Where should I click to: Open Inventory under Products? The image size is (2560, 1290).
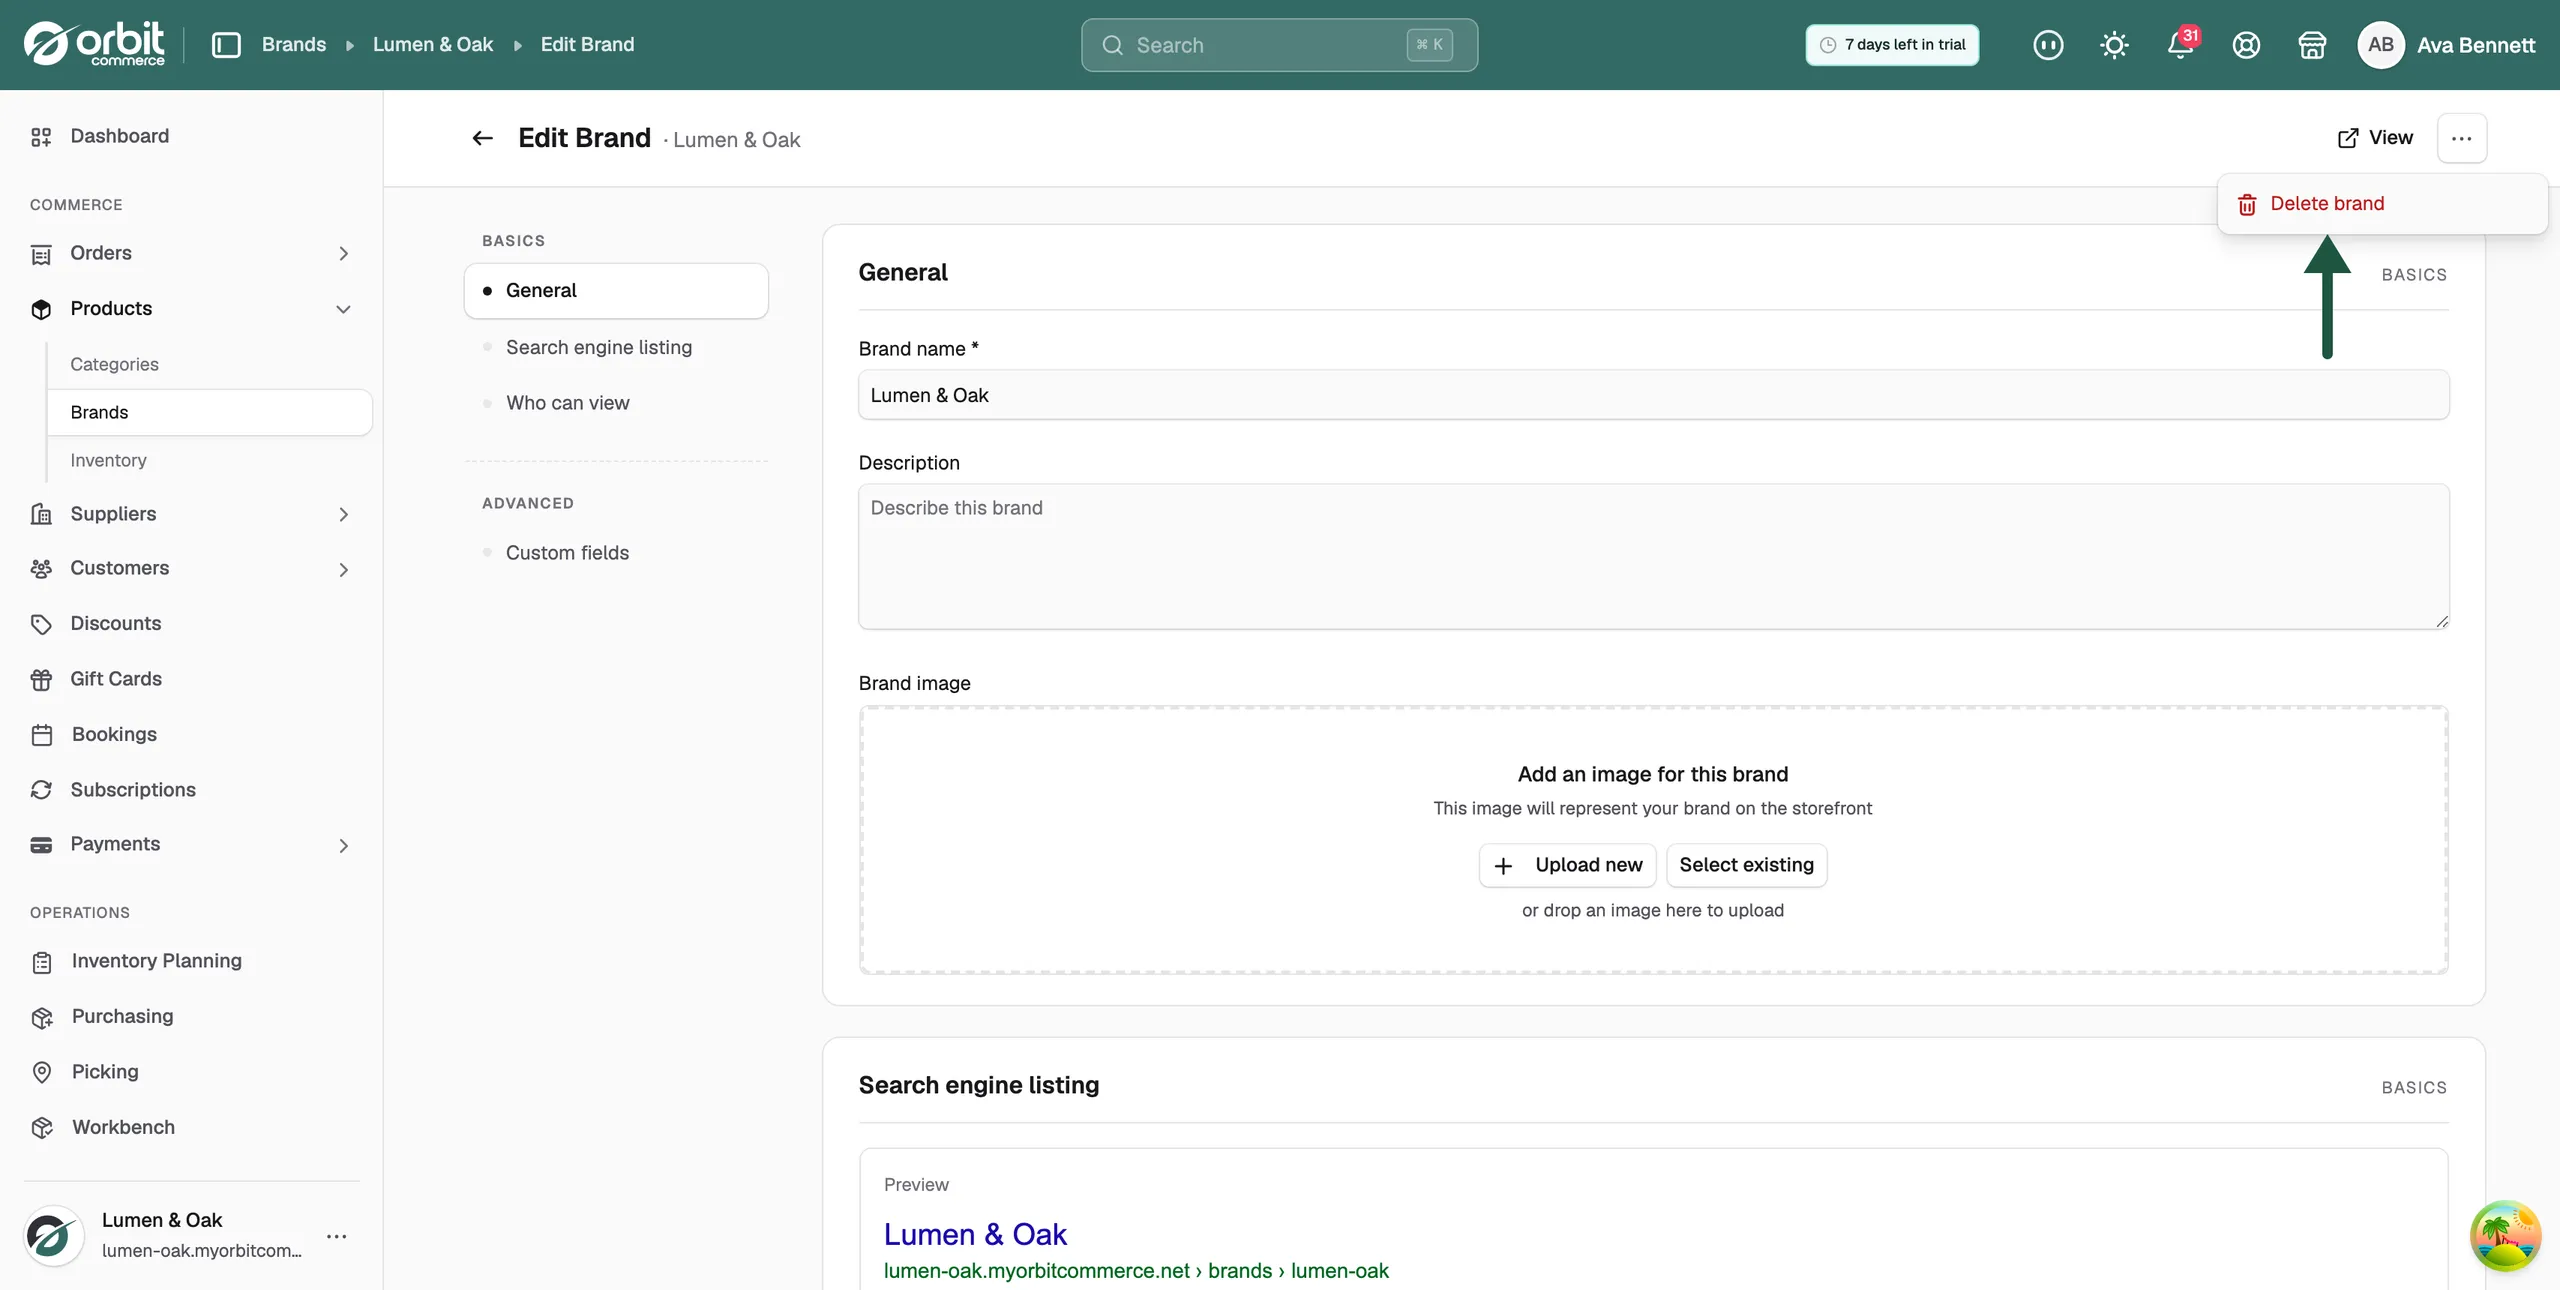point(108,460)
